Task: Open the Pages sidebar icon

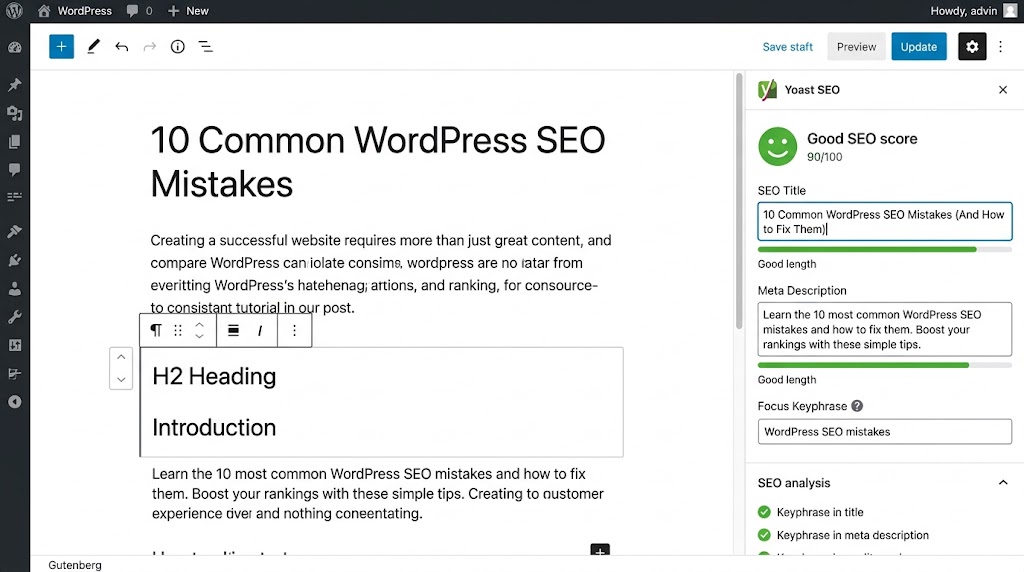Action: pos(14,142)
